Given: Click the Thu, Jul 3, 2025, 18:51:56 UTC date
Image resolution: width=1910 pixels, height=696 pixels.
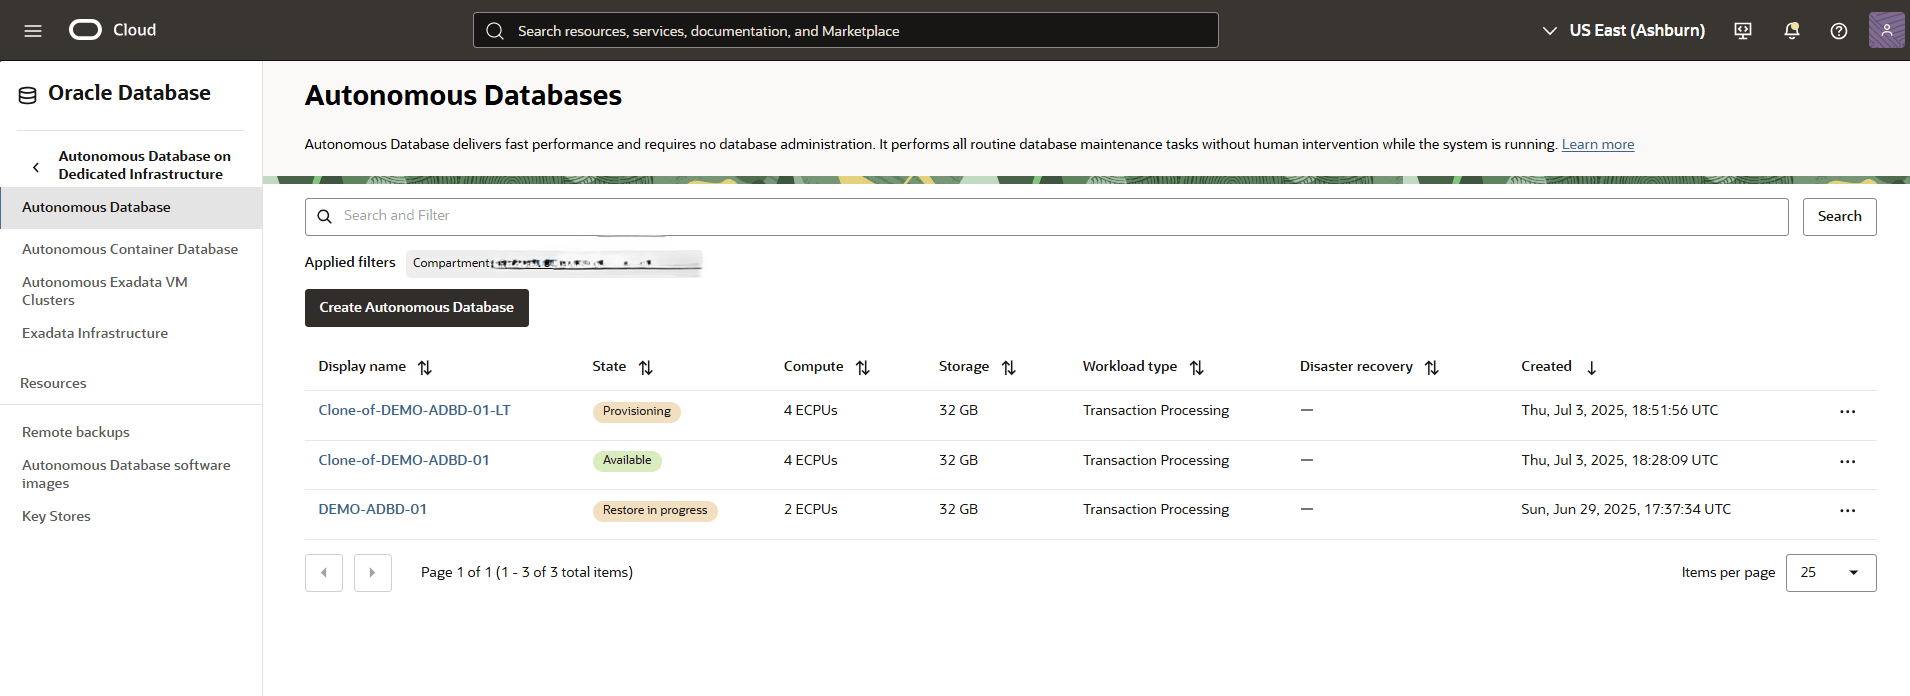Looking at the screenshot, I should [x=1620, y=410].
